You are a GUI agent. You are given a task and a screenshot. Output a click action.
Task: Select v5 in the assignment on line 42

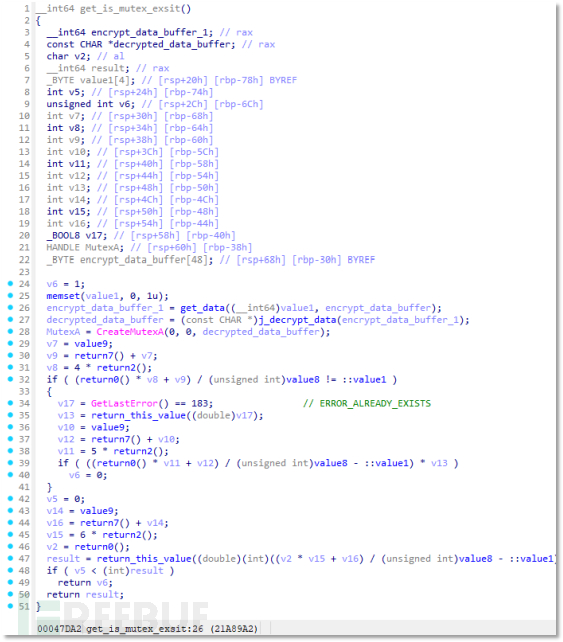52,499
